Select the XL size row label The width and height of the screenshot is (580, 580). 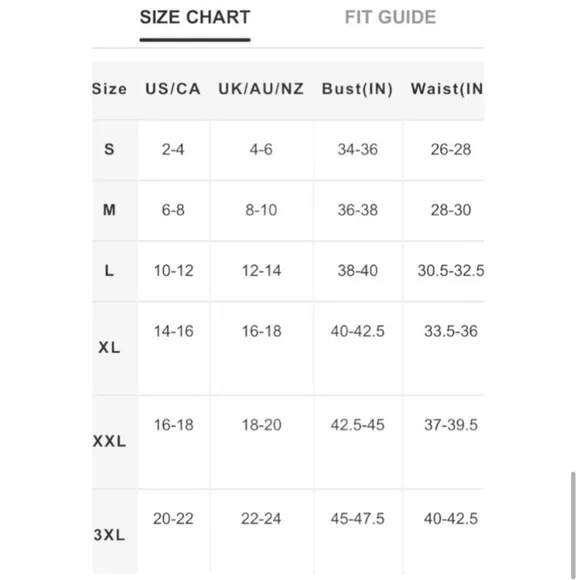click(x=109, y=348)
